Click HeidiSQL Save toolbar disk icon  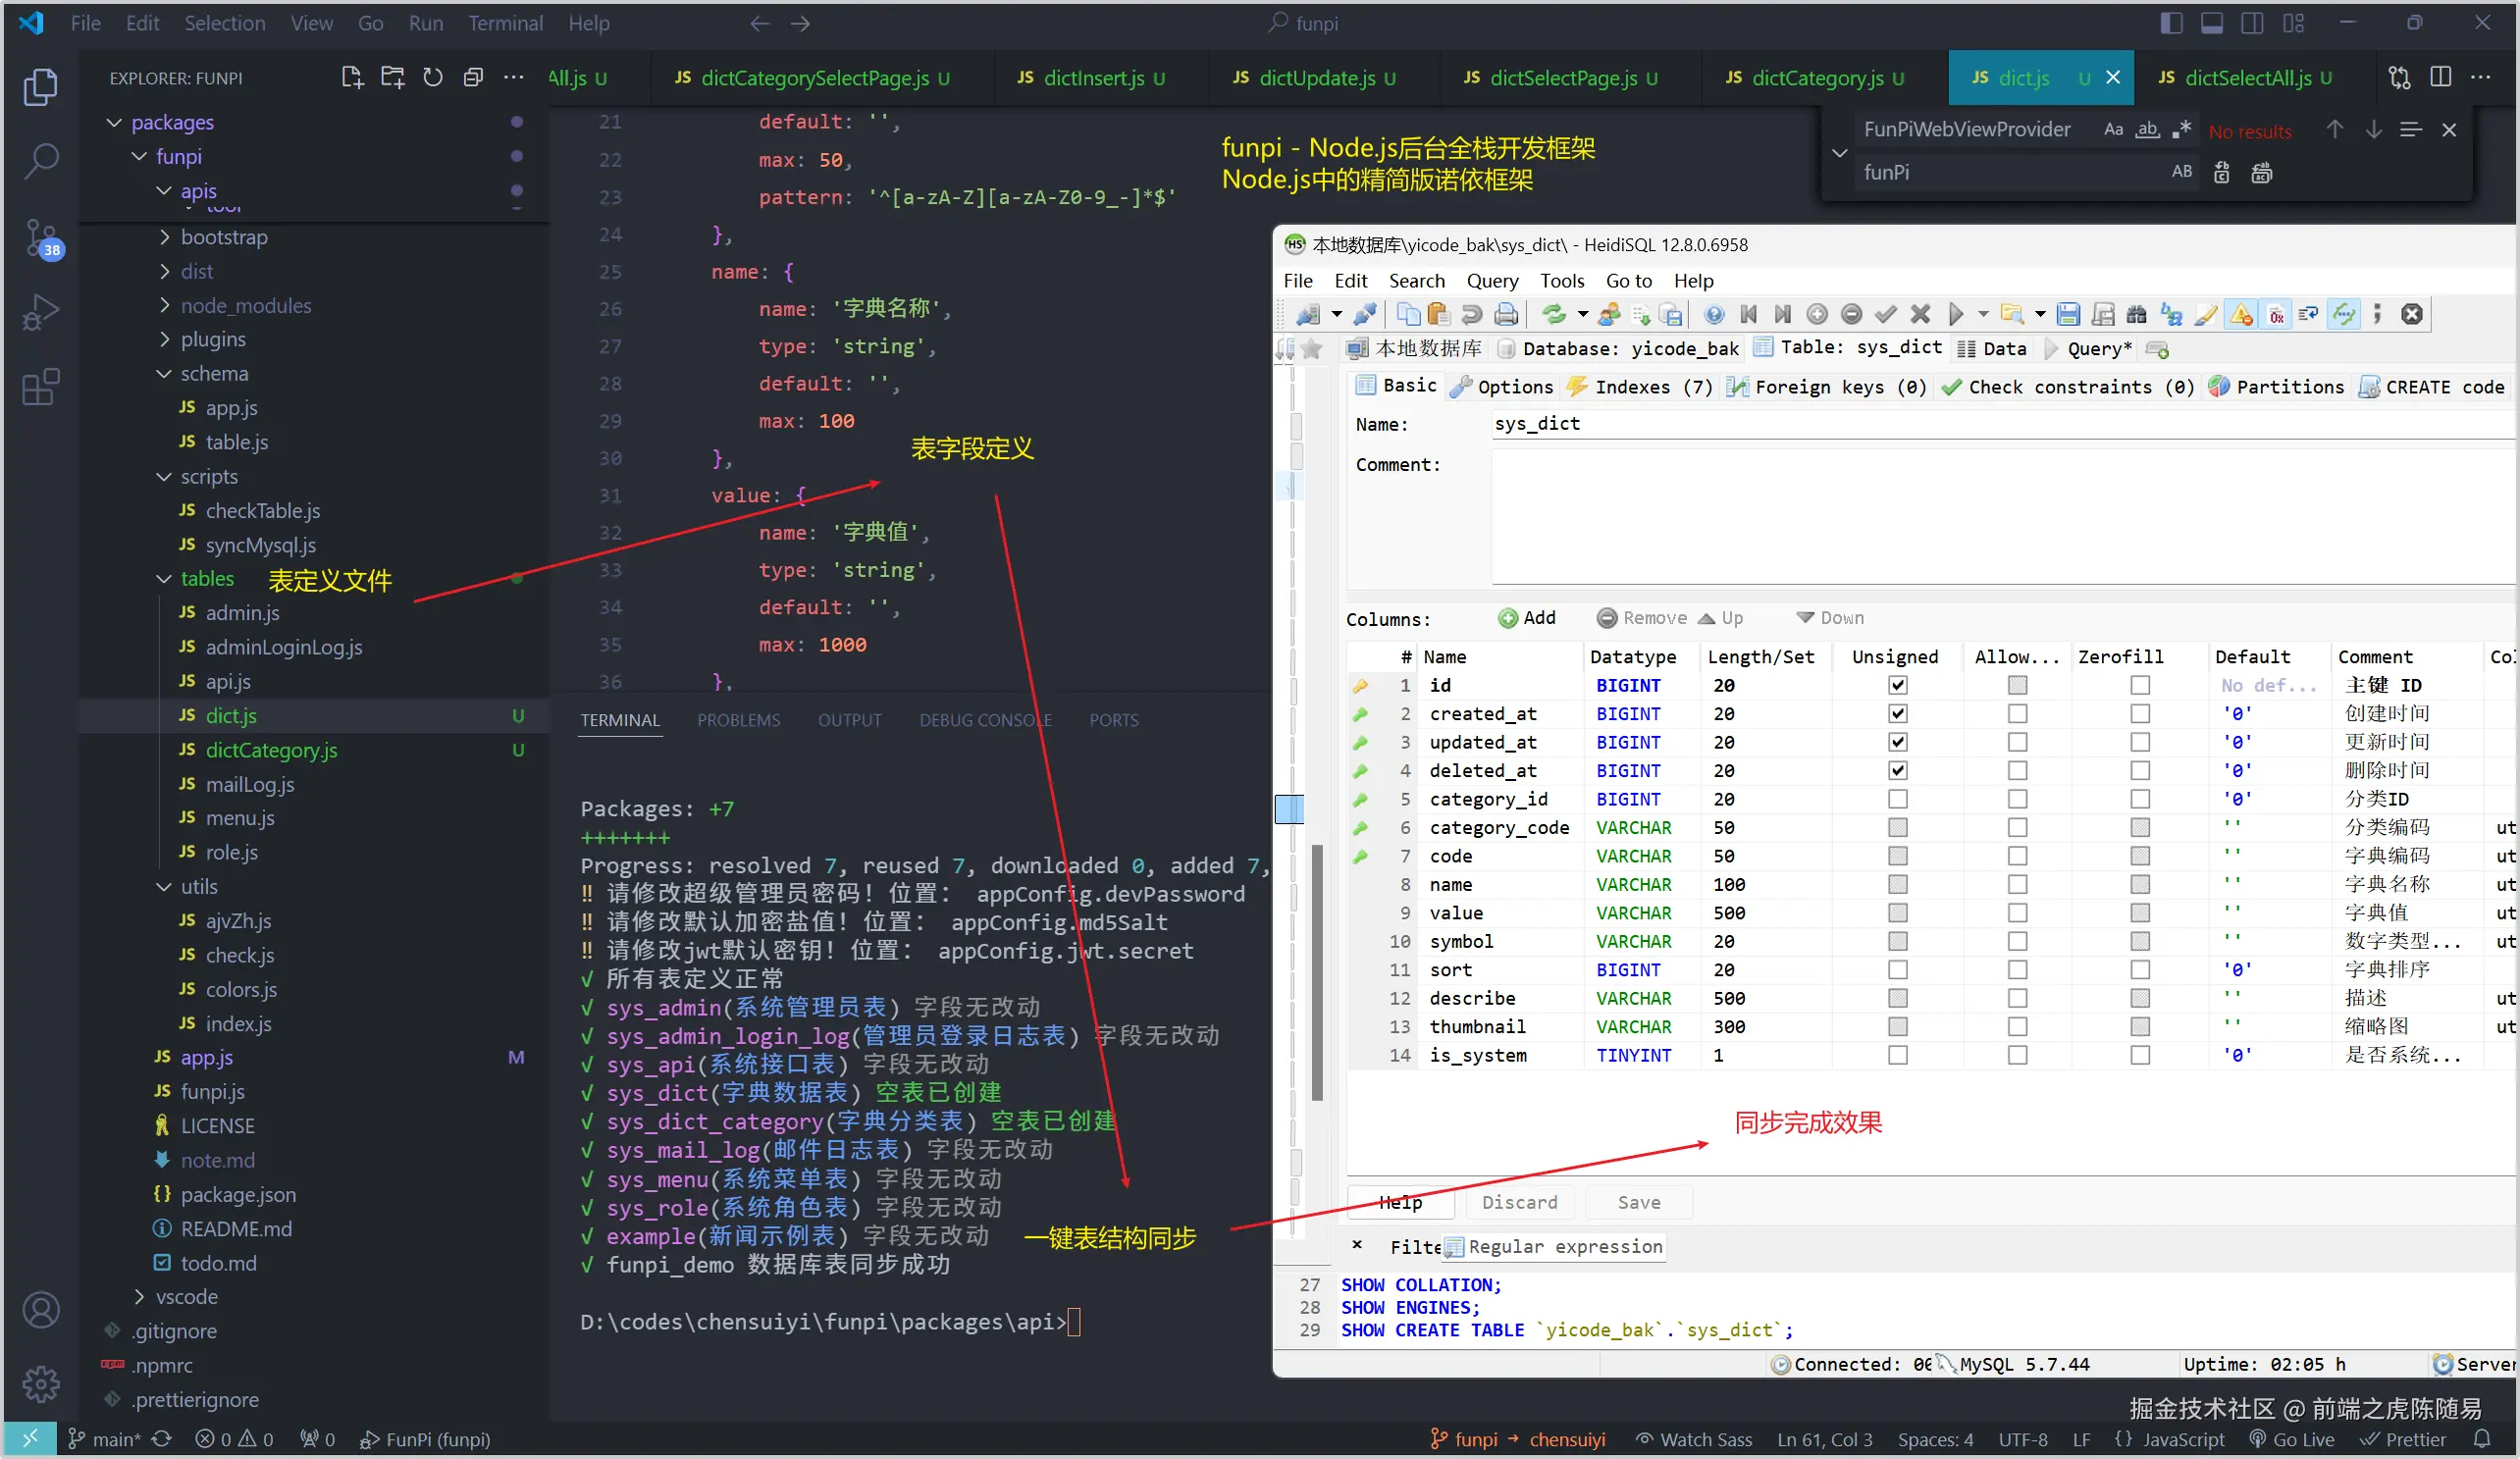click(2068, 315)
